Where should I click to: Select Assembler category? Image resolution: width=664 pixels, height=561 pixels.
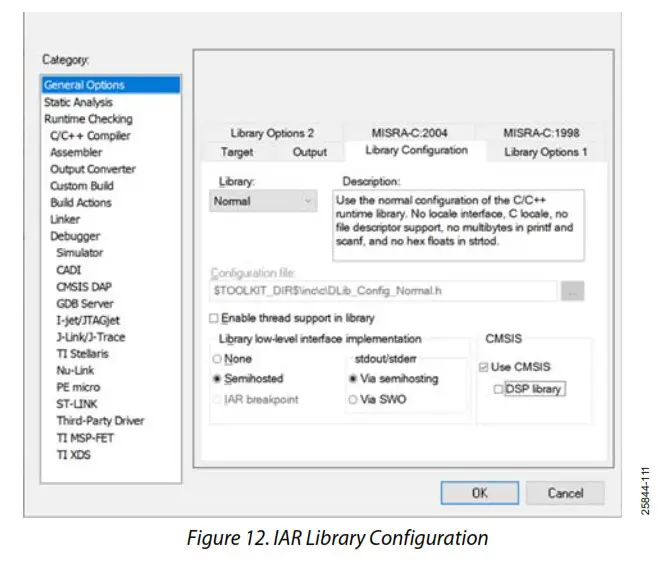[x=76, y=152]
